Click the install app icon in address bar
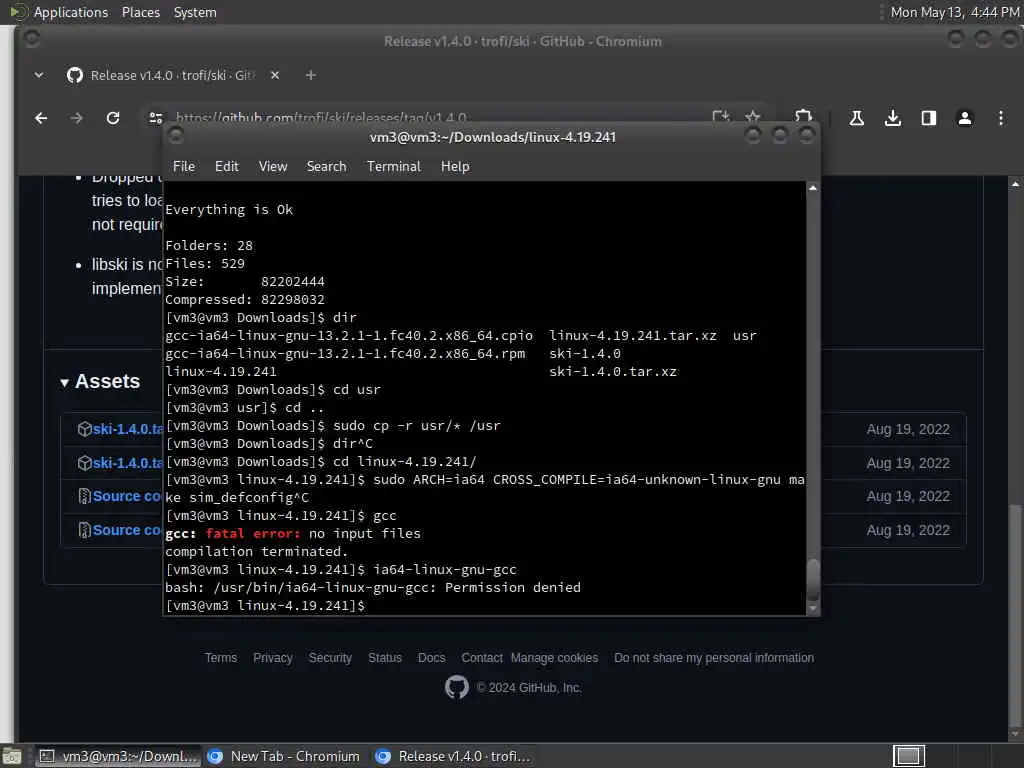The width and height of the screenshot is (1024, 768). (x=721, y=116)
